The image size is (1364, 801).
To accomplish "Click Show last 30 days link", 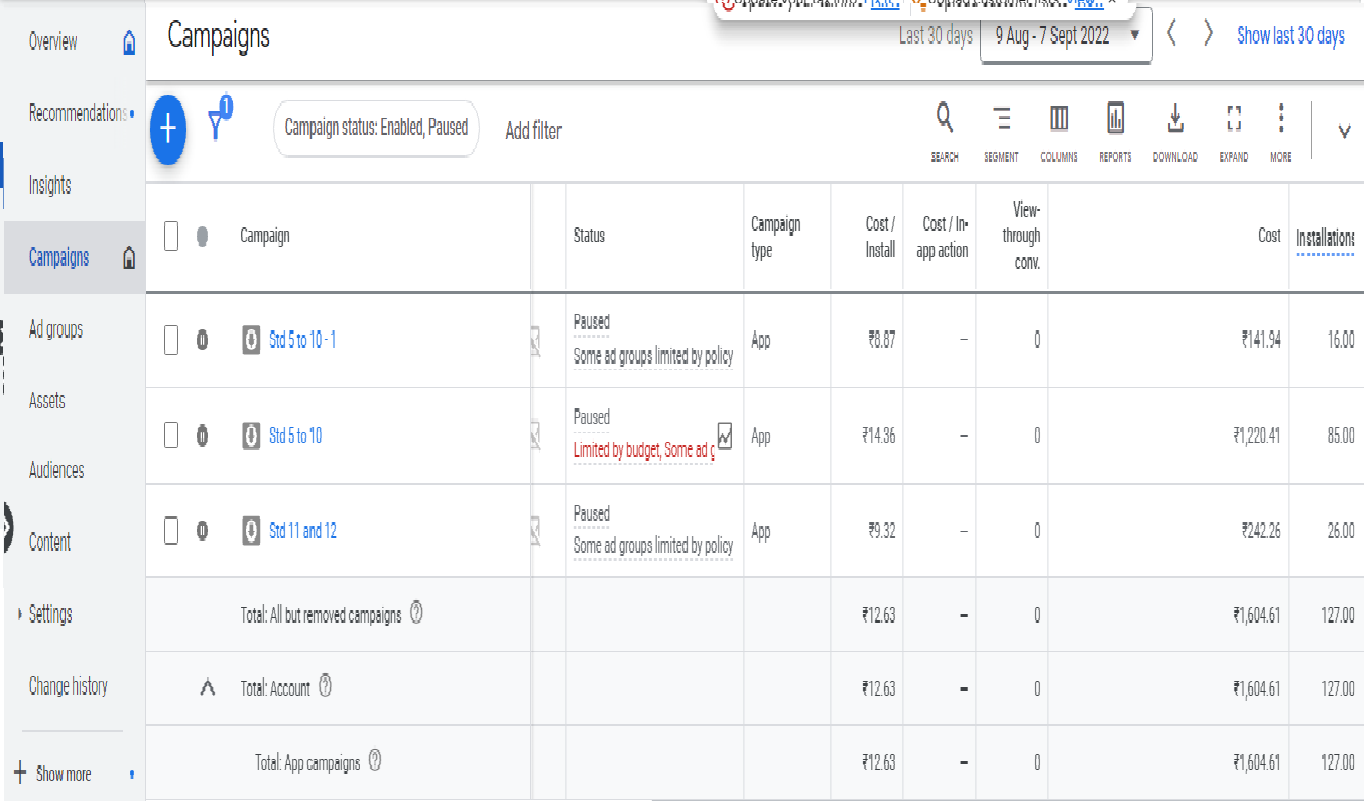I will [x=1290, y=36].
